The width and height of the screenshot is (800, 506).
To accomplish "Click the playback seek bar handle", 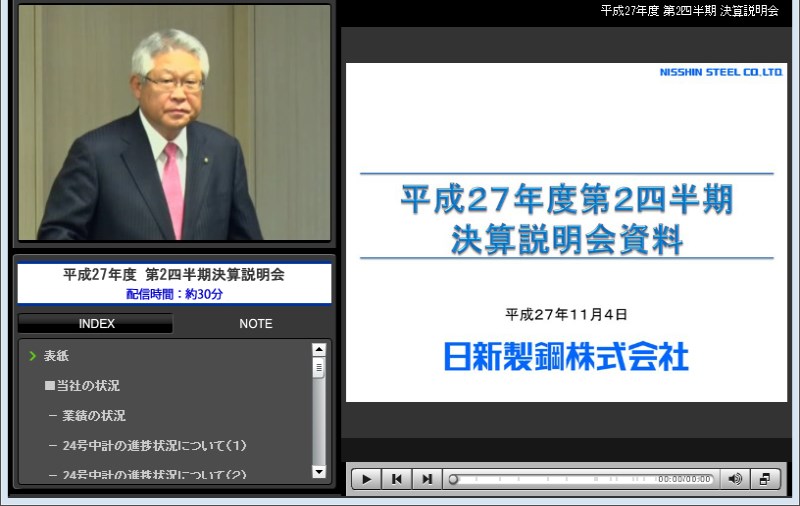I will (x=453, y=479).
